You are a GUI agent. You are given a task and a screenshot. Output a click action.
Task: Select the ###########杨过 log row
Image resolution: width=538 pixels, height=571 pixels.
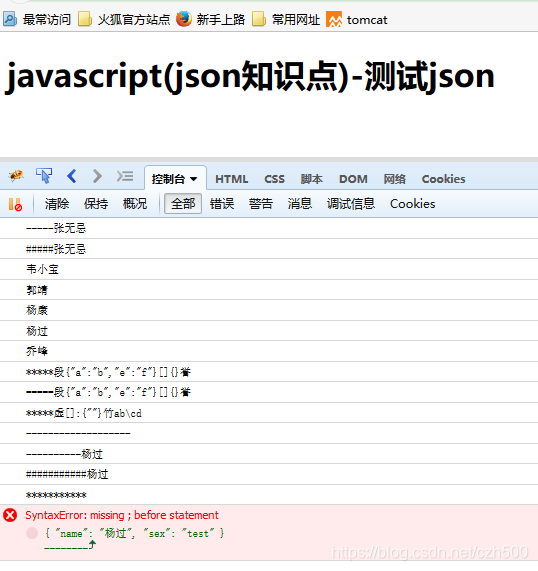pyautogui.click(x=269, y=474)
